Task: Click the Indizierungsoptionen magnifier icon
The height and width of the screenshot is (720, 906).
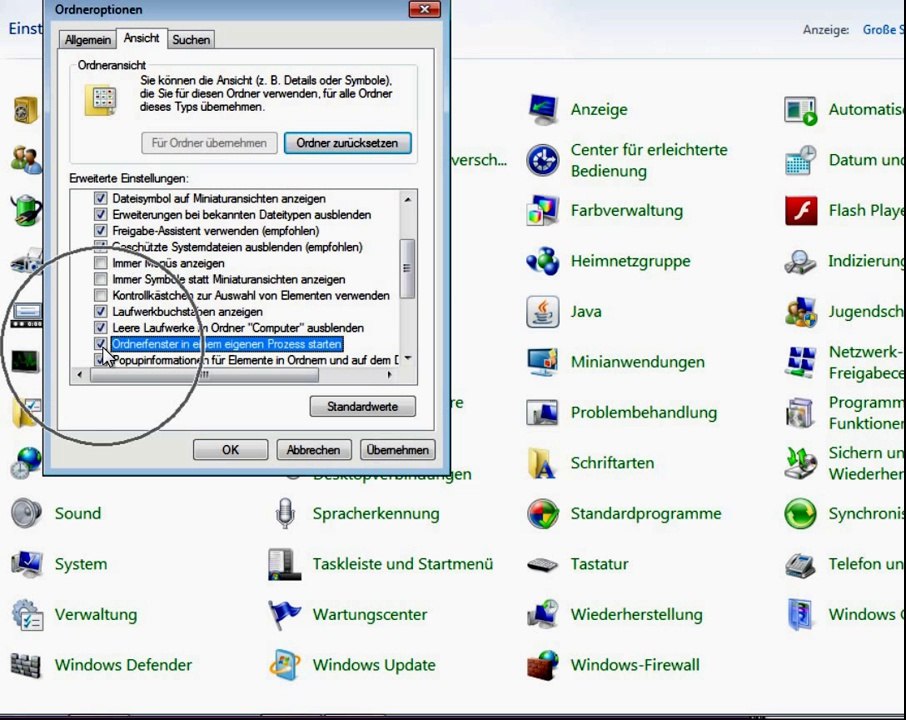Action: point(801,261)
